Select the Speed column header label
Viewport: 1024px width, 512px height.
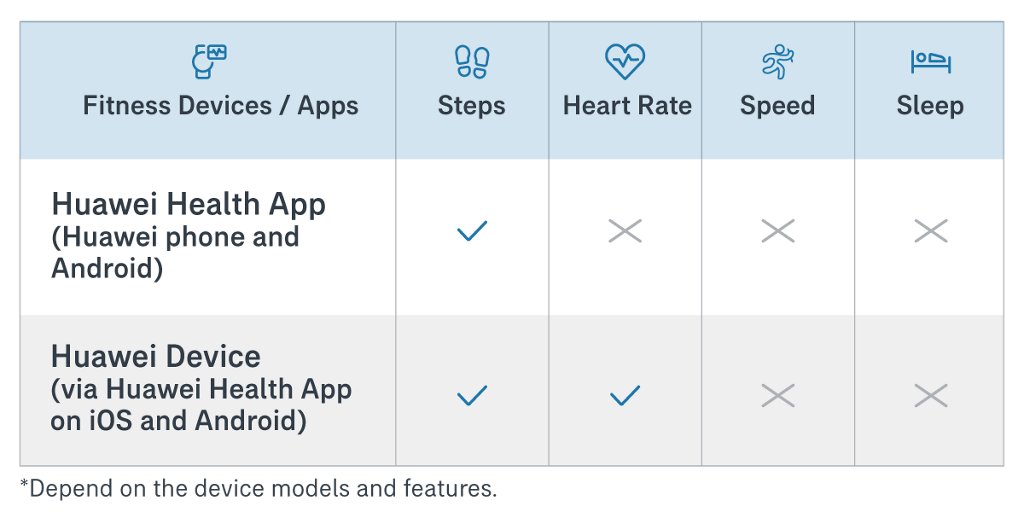pos(777,106)
